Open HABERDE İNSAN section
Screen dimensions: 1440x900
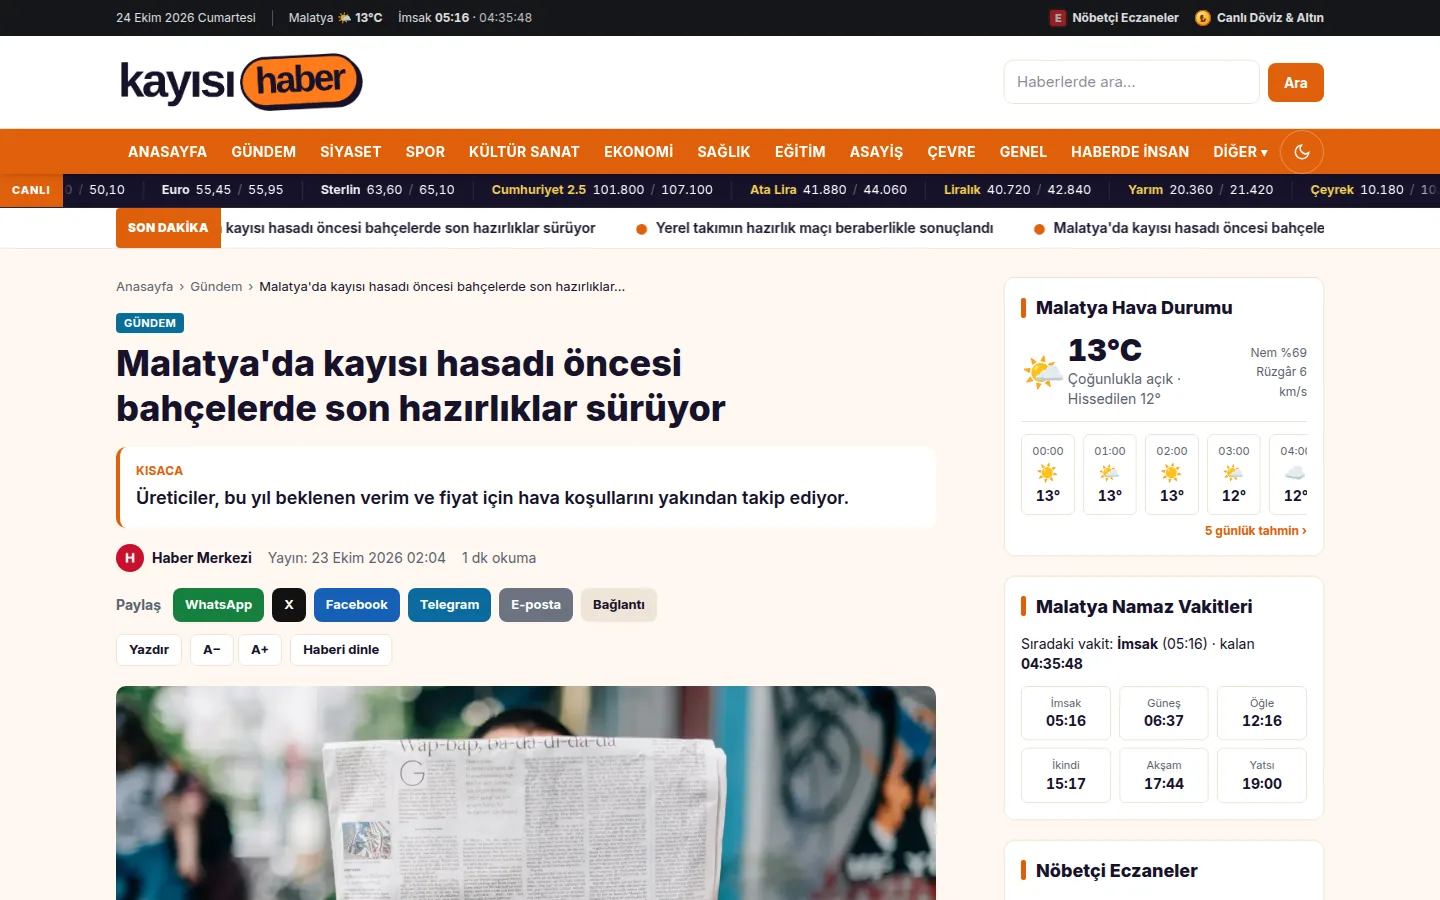pyautogui.click(x=1130, y=152)
